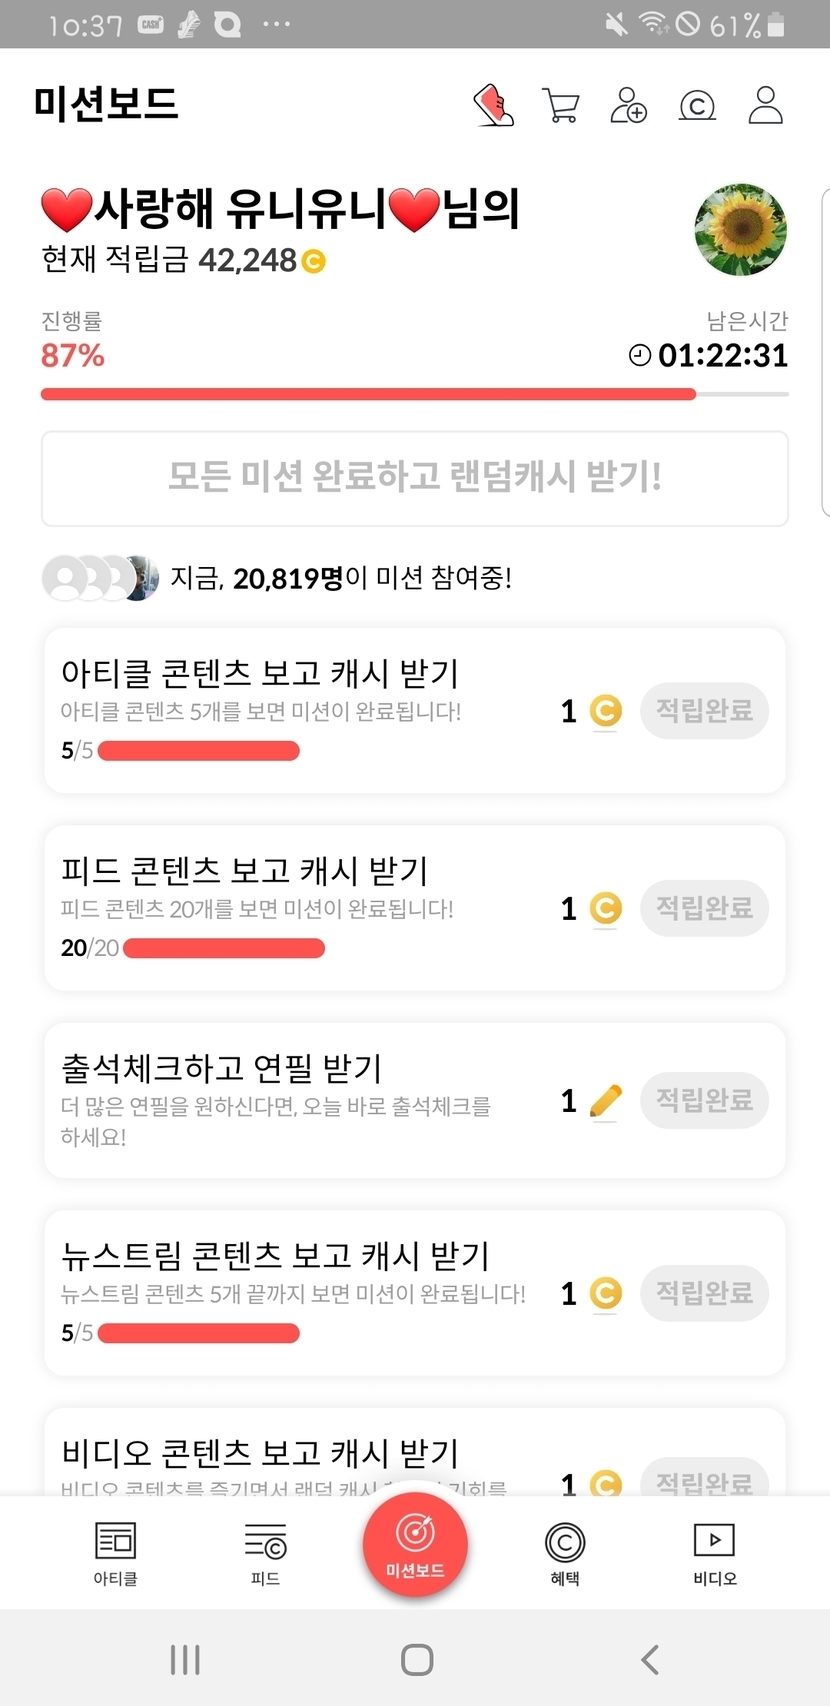Open the shopping cart
The width and height of the screenshot is (830, 1706).
pos(561,105)
